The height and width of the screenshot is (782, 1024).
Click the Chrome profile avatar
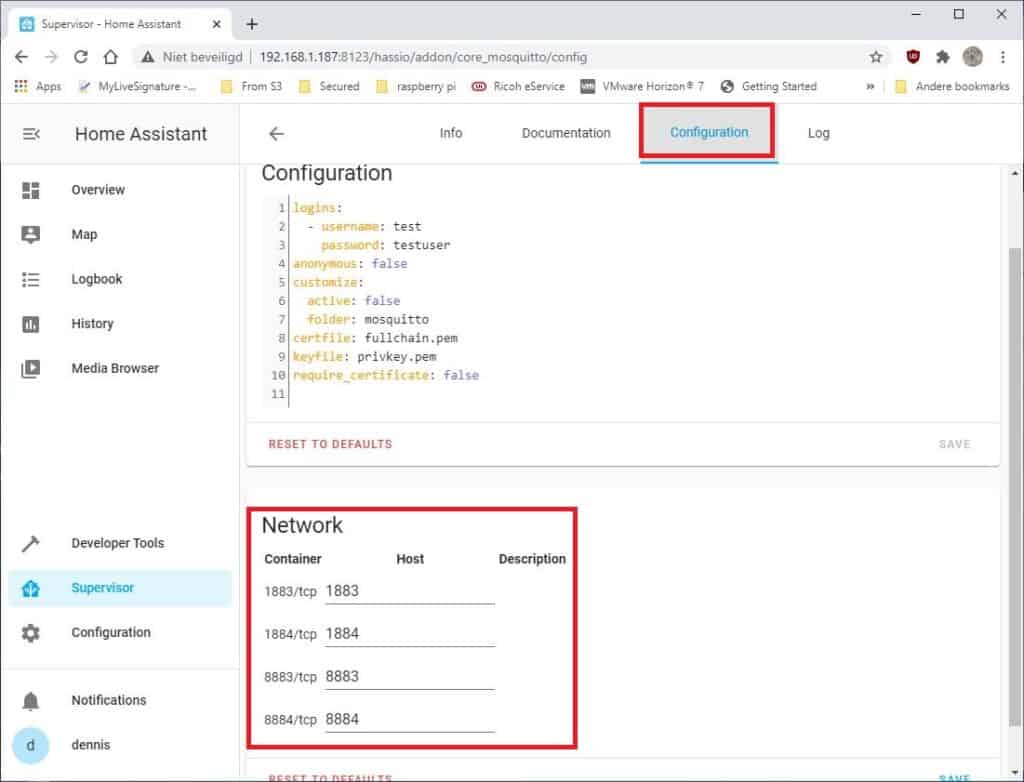tap(972, 57)
